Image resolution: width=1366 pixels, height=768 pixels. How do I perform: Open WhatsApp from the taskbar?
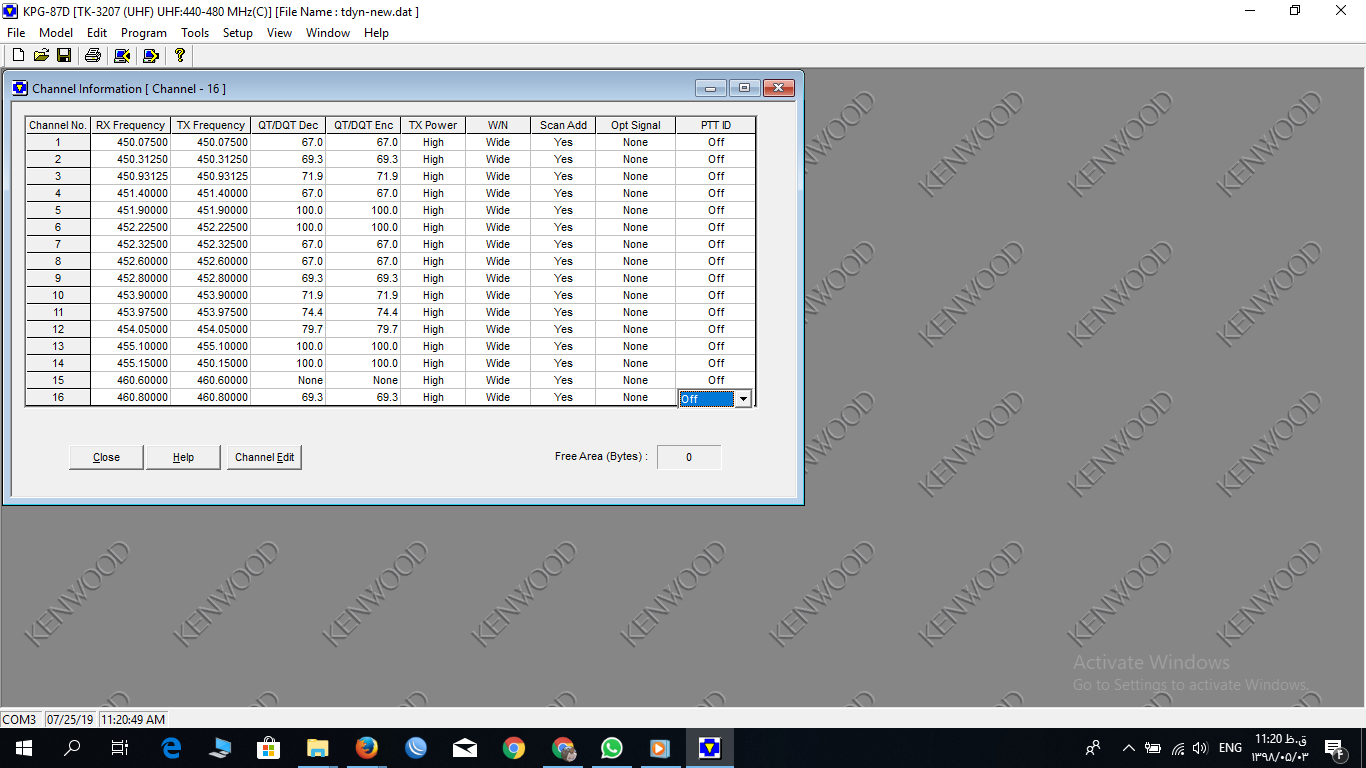[x=611, y=747]
